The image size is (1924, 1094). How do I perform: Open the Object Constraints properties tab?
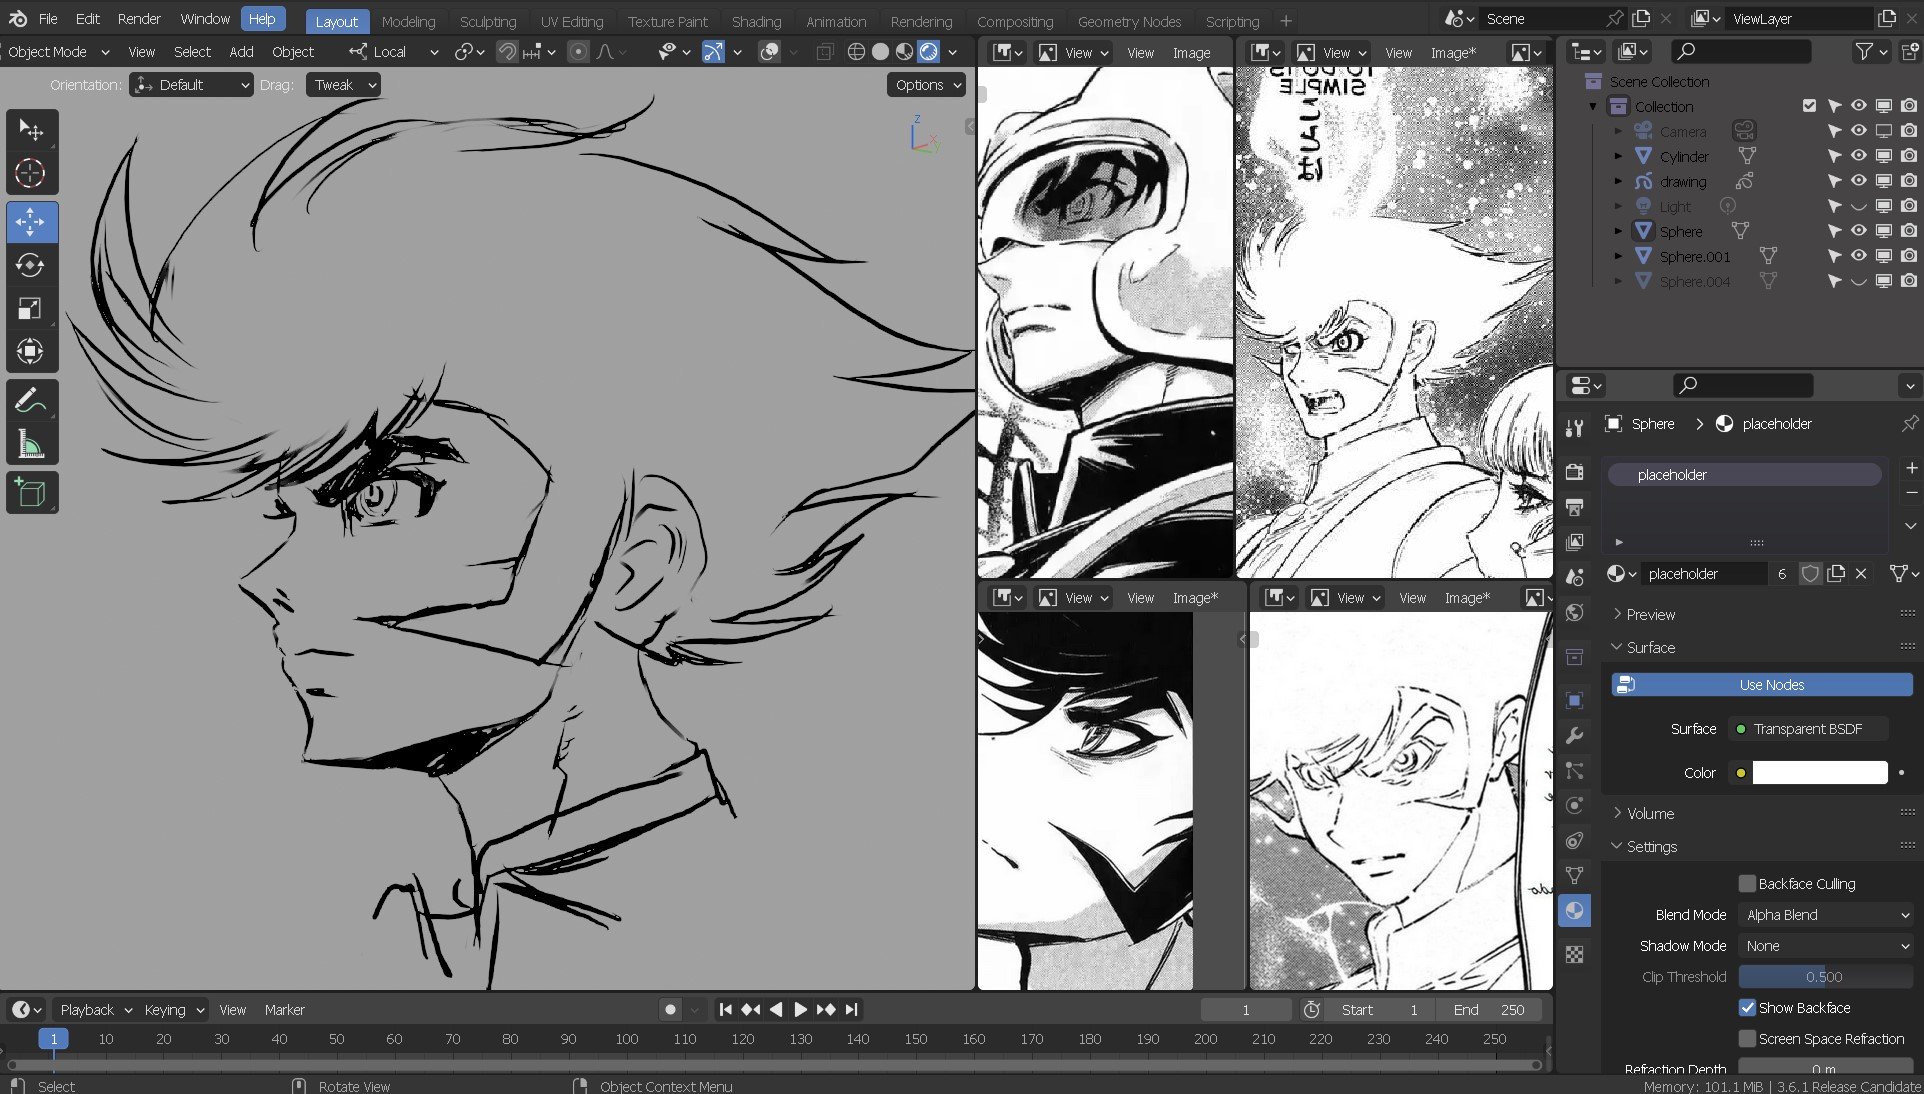click(1575, 840)
